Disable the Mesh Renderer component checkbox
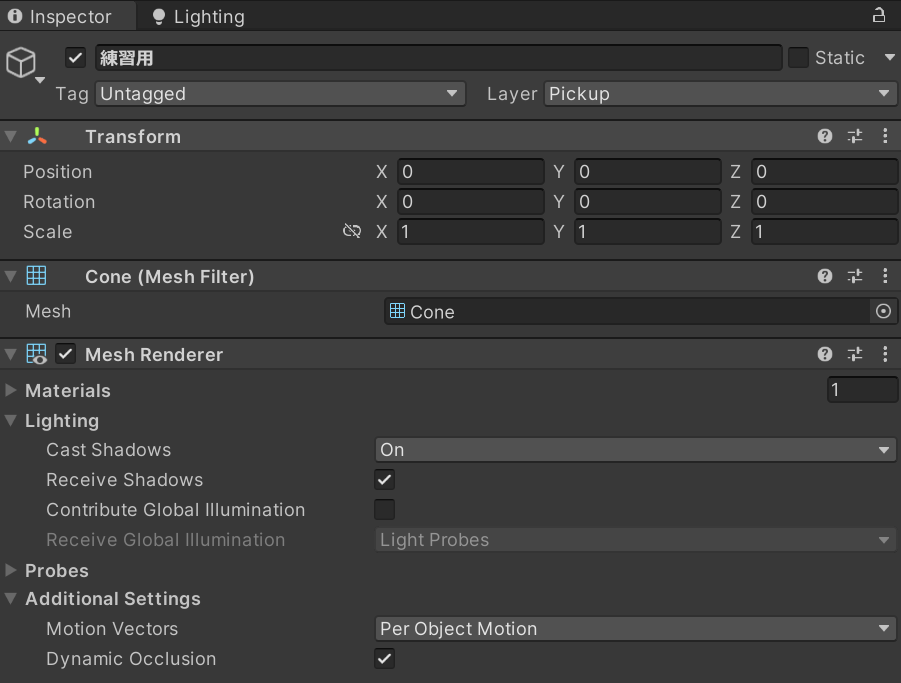The image size is (901, 683). click(66, 354)
